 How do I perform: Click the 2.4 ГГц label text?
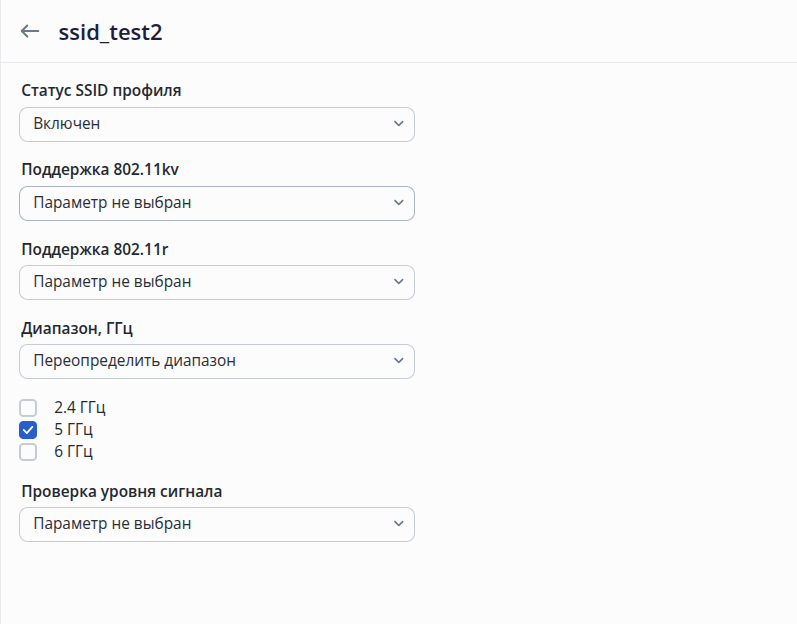coord(80,408)
